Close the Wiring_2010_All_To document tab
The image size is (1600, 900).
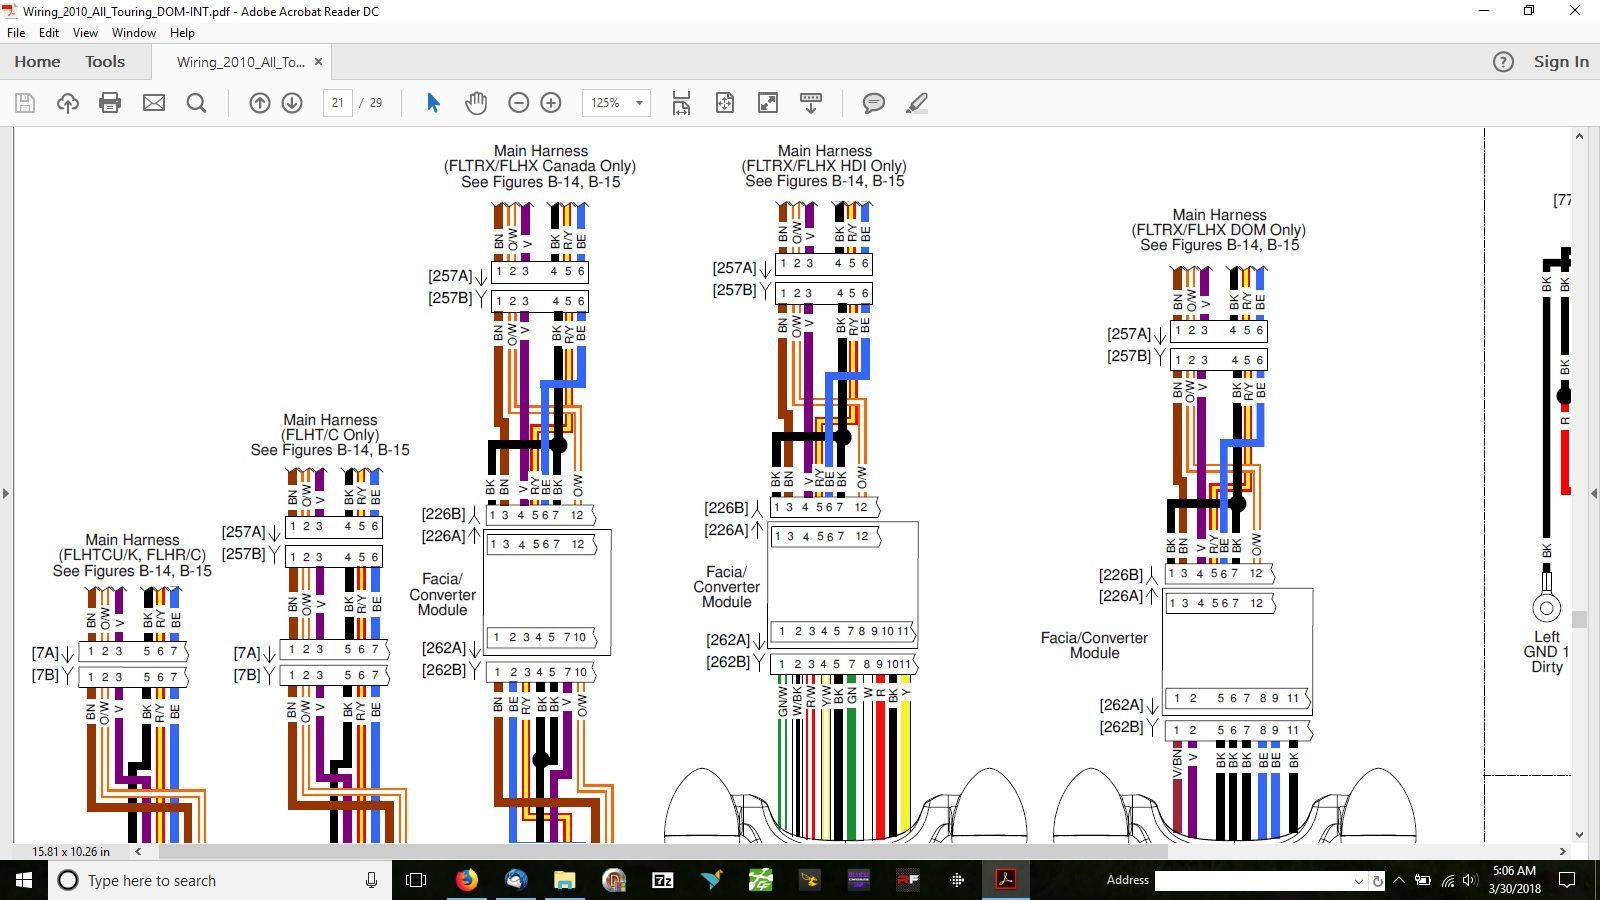coord(318,62)
